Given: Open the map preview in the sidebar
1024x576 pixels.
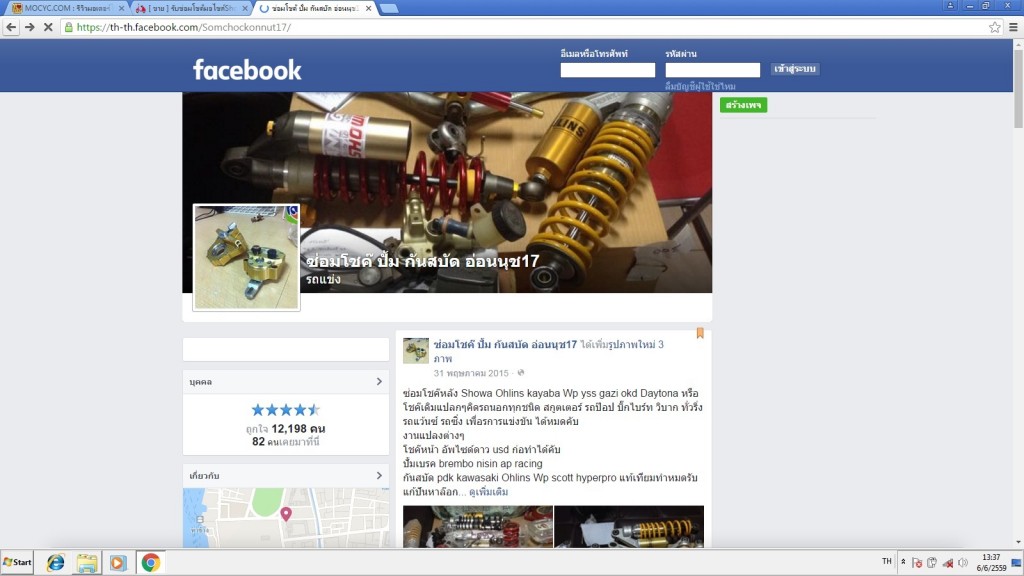Looking at the screenshot, I should [286, 517].
